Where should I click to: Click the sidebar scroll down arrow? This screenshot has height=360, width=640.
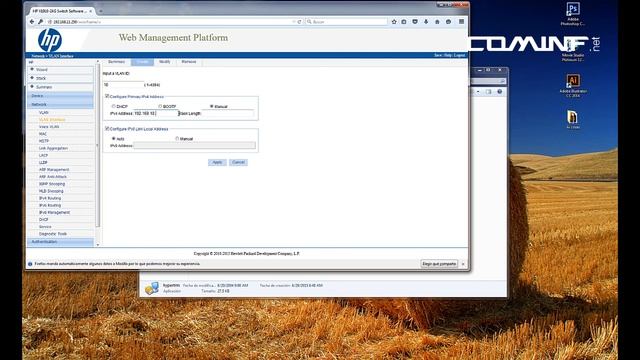coord(98,244)
